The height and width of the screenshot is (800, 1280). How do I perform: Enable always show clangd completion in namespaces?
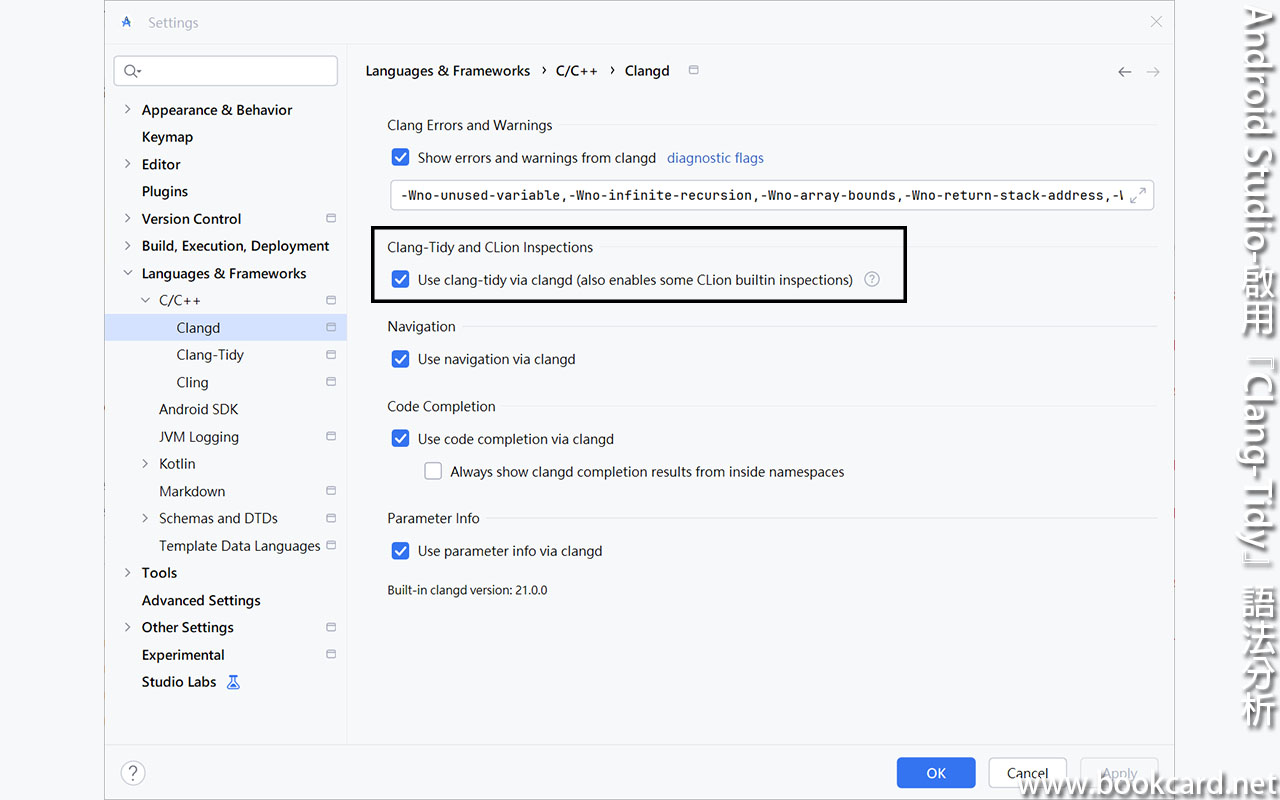point(433,471)
